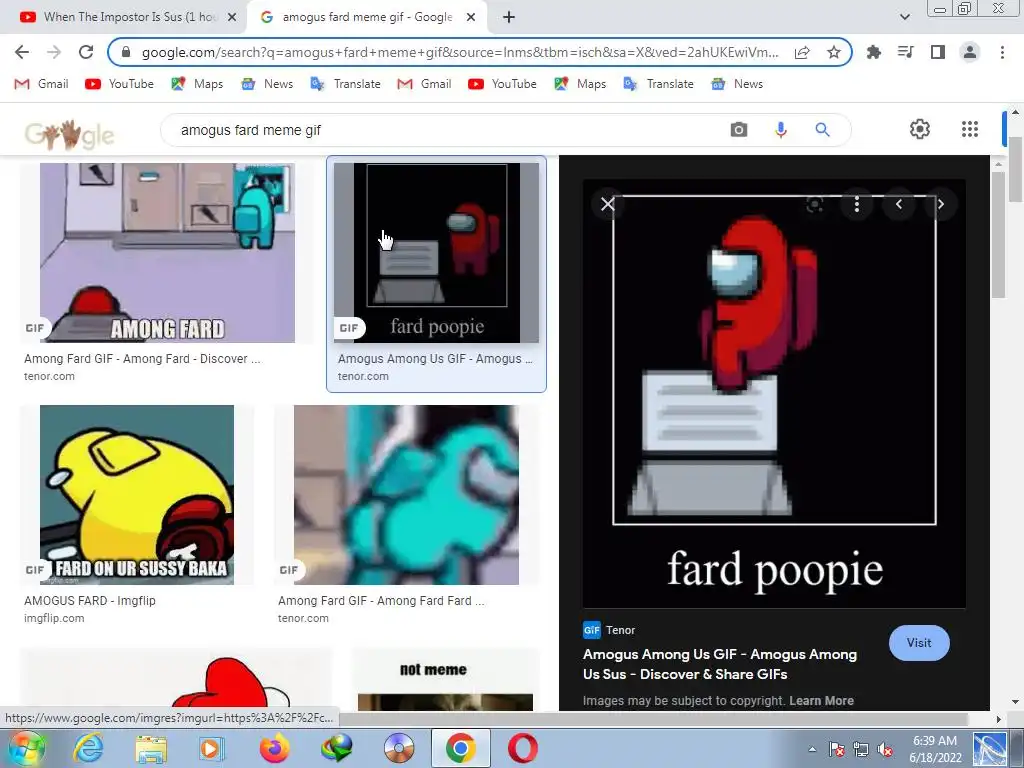Open the Google apps grid
Image resolution: width=1024 pixels, height=768 pixels.
pyautogui.click(x=970, y=129)
